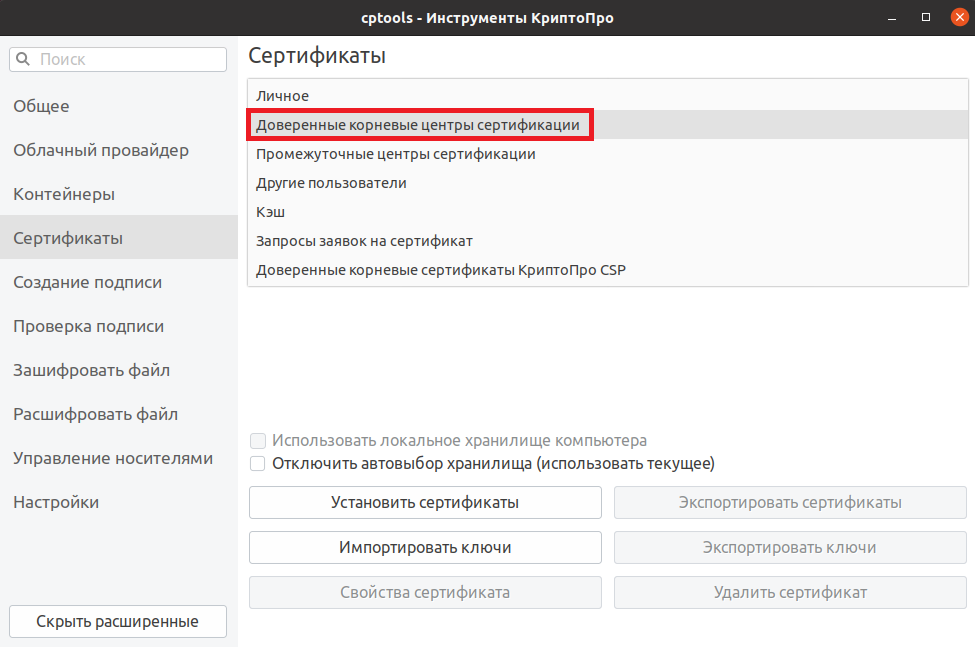Image resolution: width=975 pixels, height=647 pixels.
Task: Open the Общее section
Action: [41, 106]
